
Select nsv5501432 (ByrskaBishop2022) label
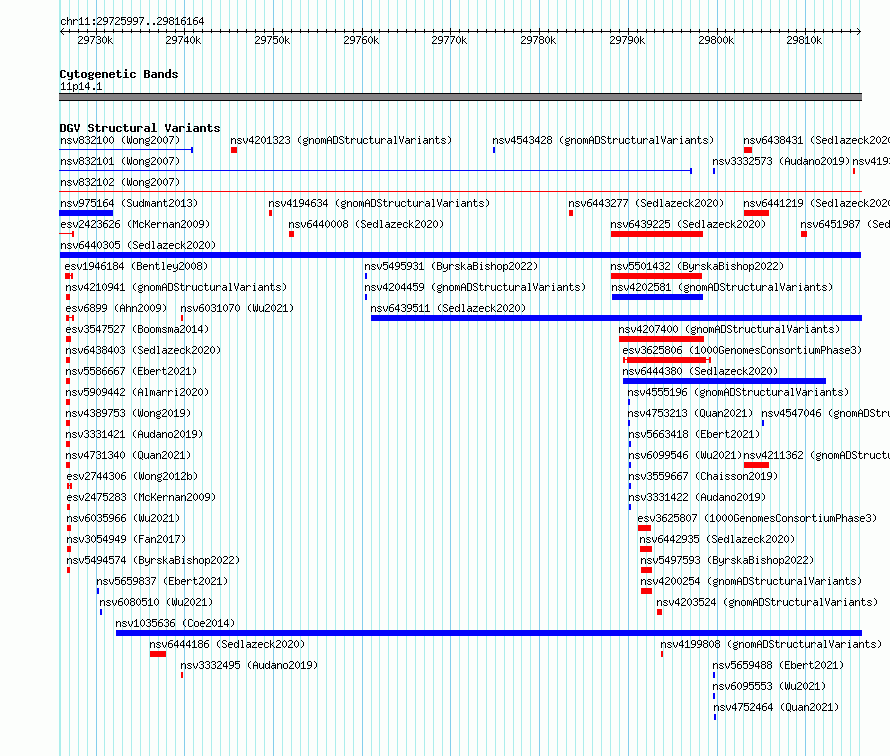697,266
